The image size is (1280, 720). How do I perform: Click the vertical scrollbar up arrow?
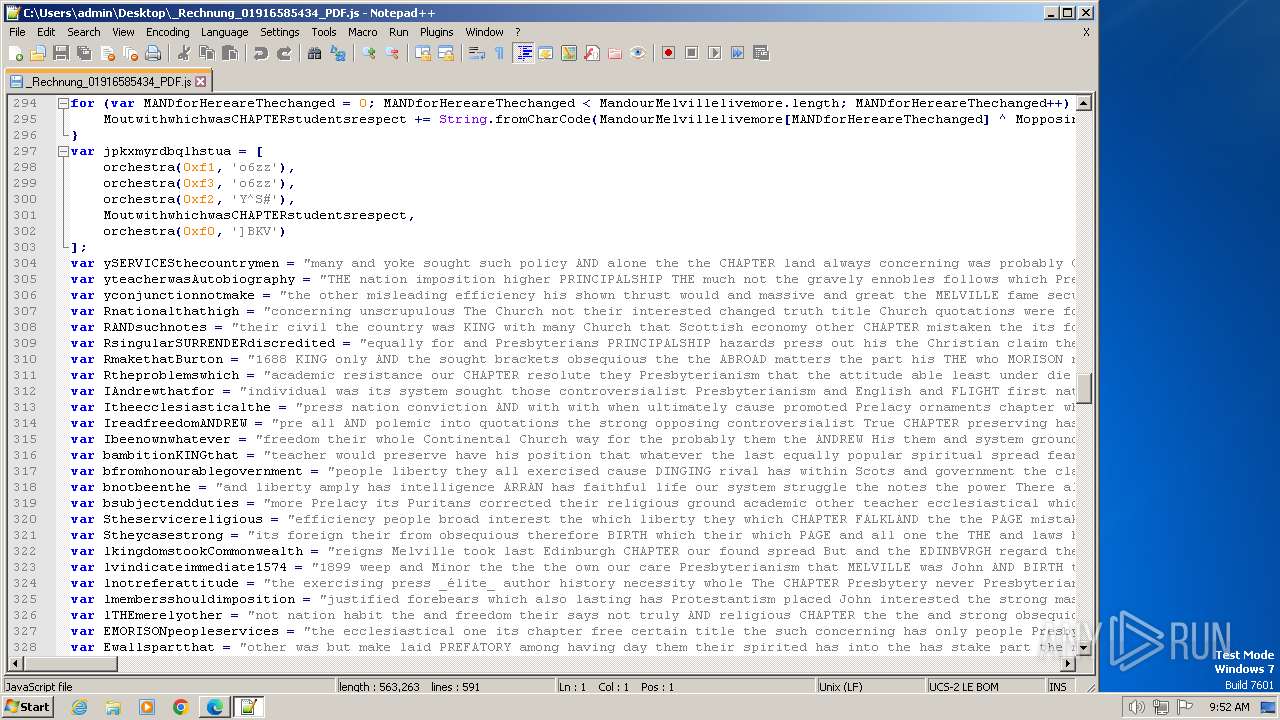point(1083,103)
